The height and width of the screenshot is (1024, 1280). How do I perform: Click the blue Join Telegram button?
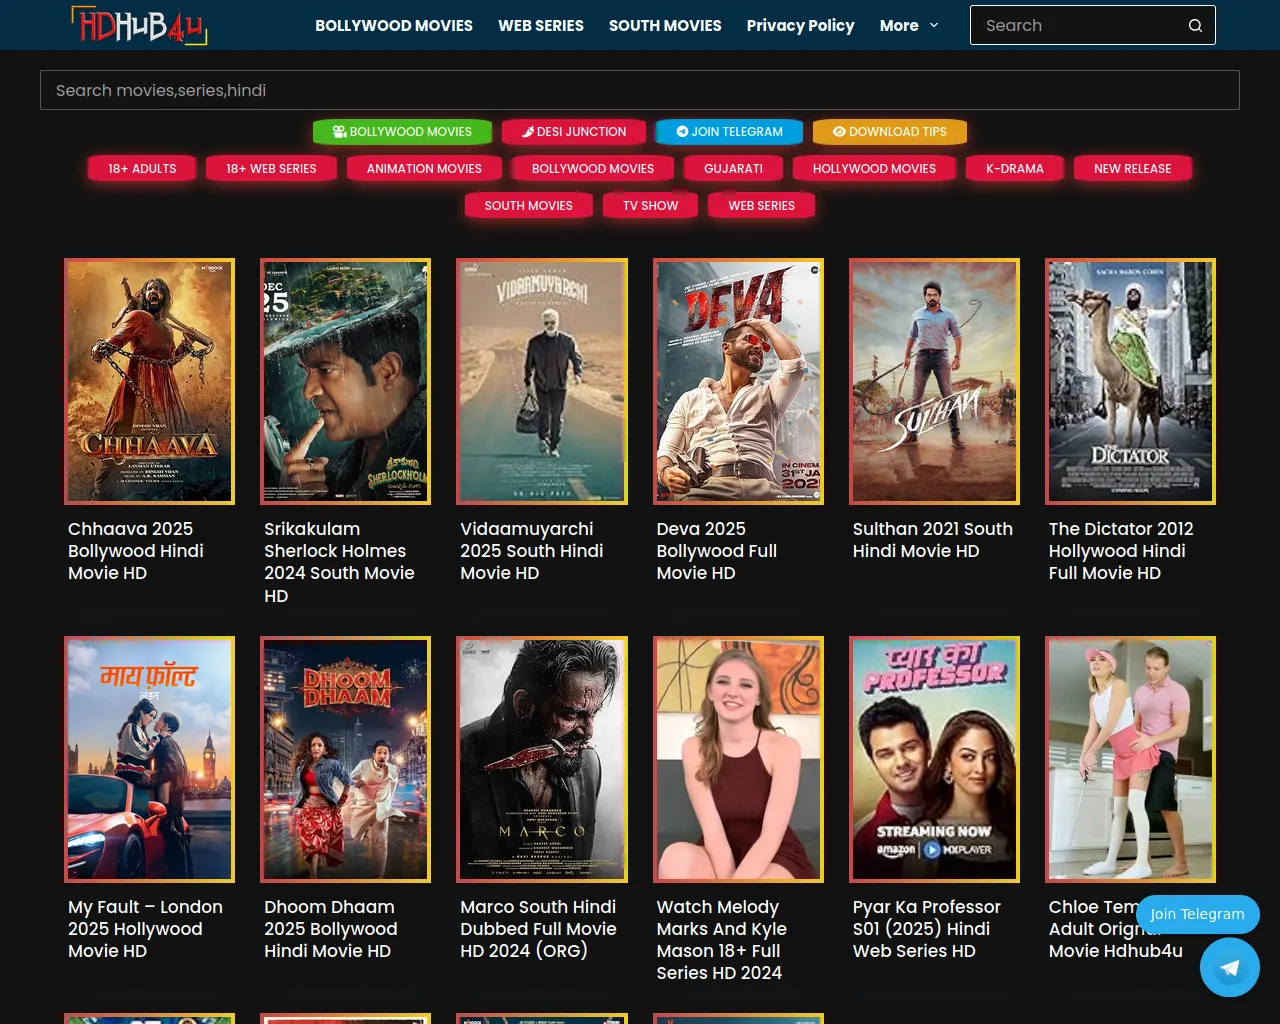(x=730, y=132)
